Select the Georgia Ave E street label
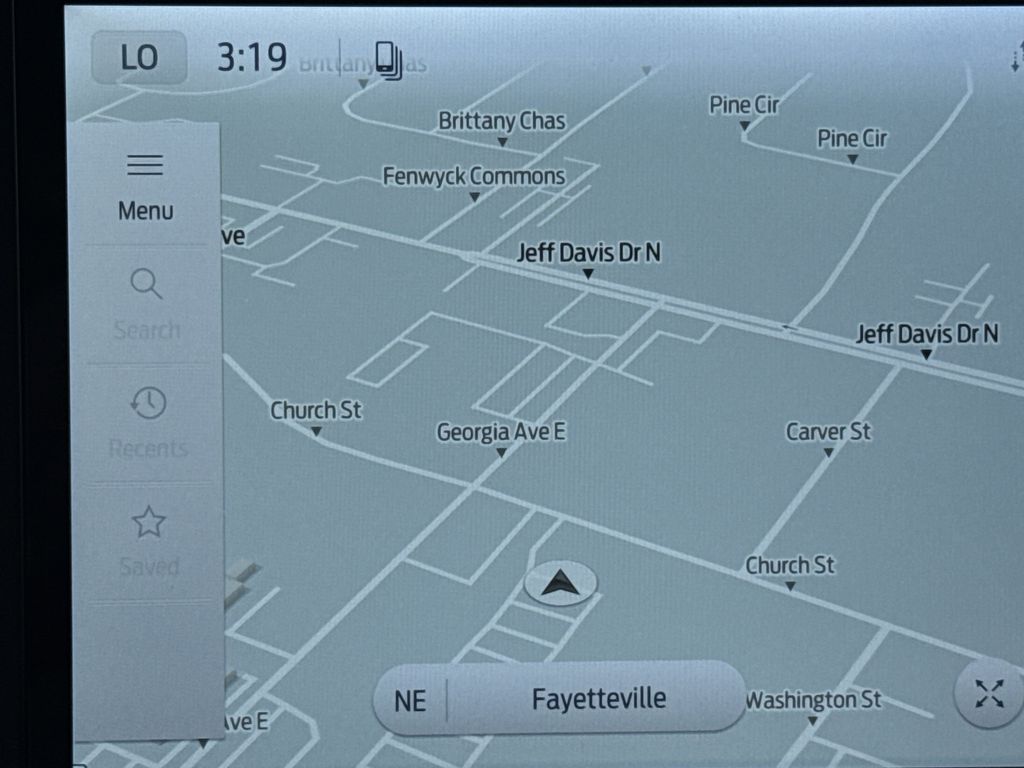Image resolution: width=1024 pixels, height=768 pixels. (x=501, y=432)
